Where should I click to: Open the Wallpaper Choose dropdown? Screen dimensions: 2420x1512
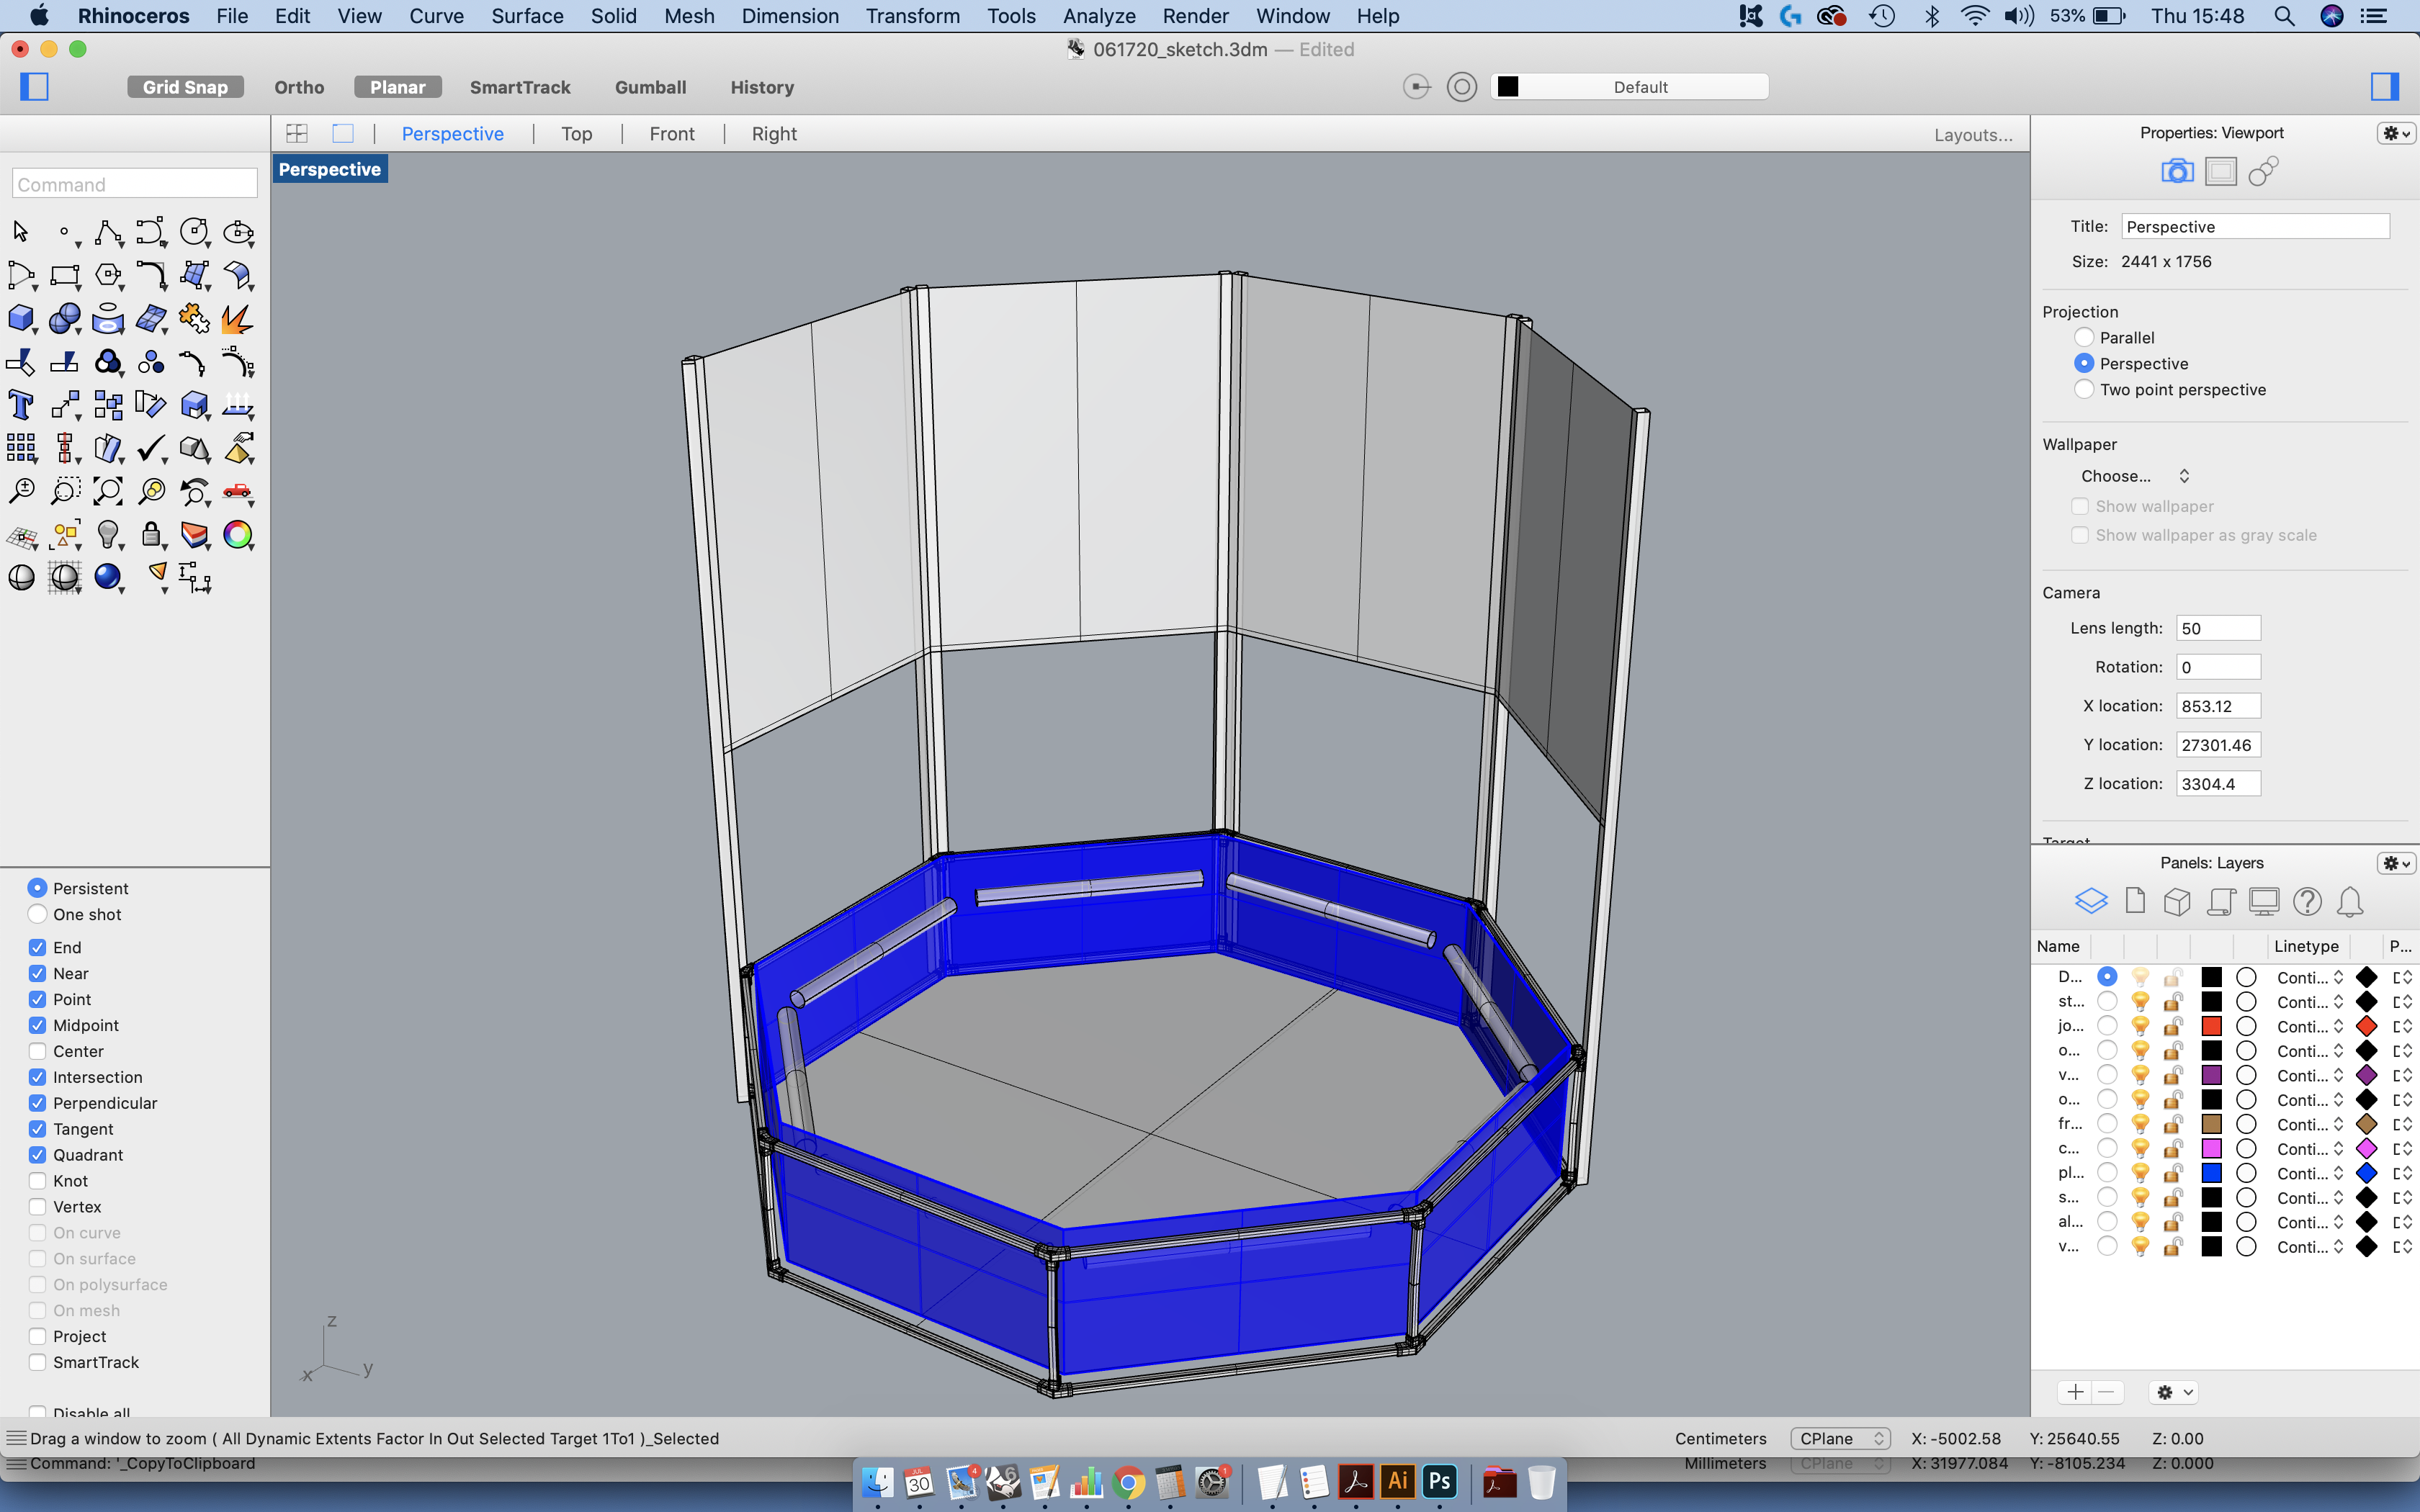point(2134,476)
